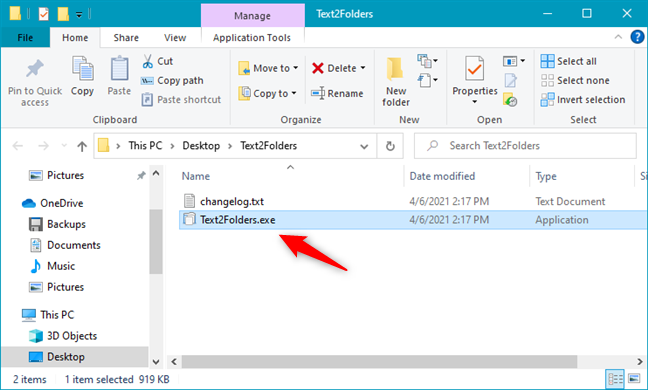Click the Edit icon in Open group
The image size is (648, 390).
[x=511, y=81]
